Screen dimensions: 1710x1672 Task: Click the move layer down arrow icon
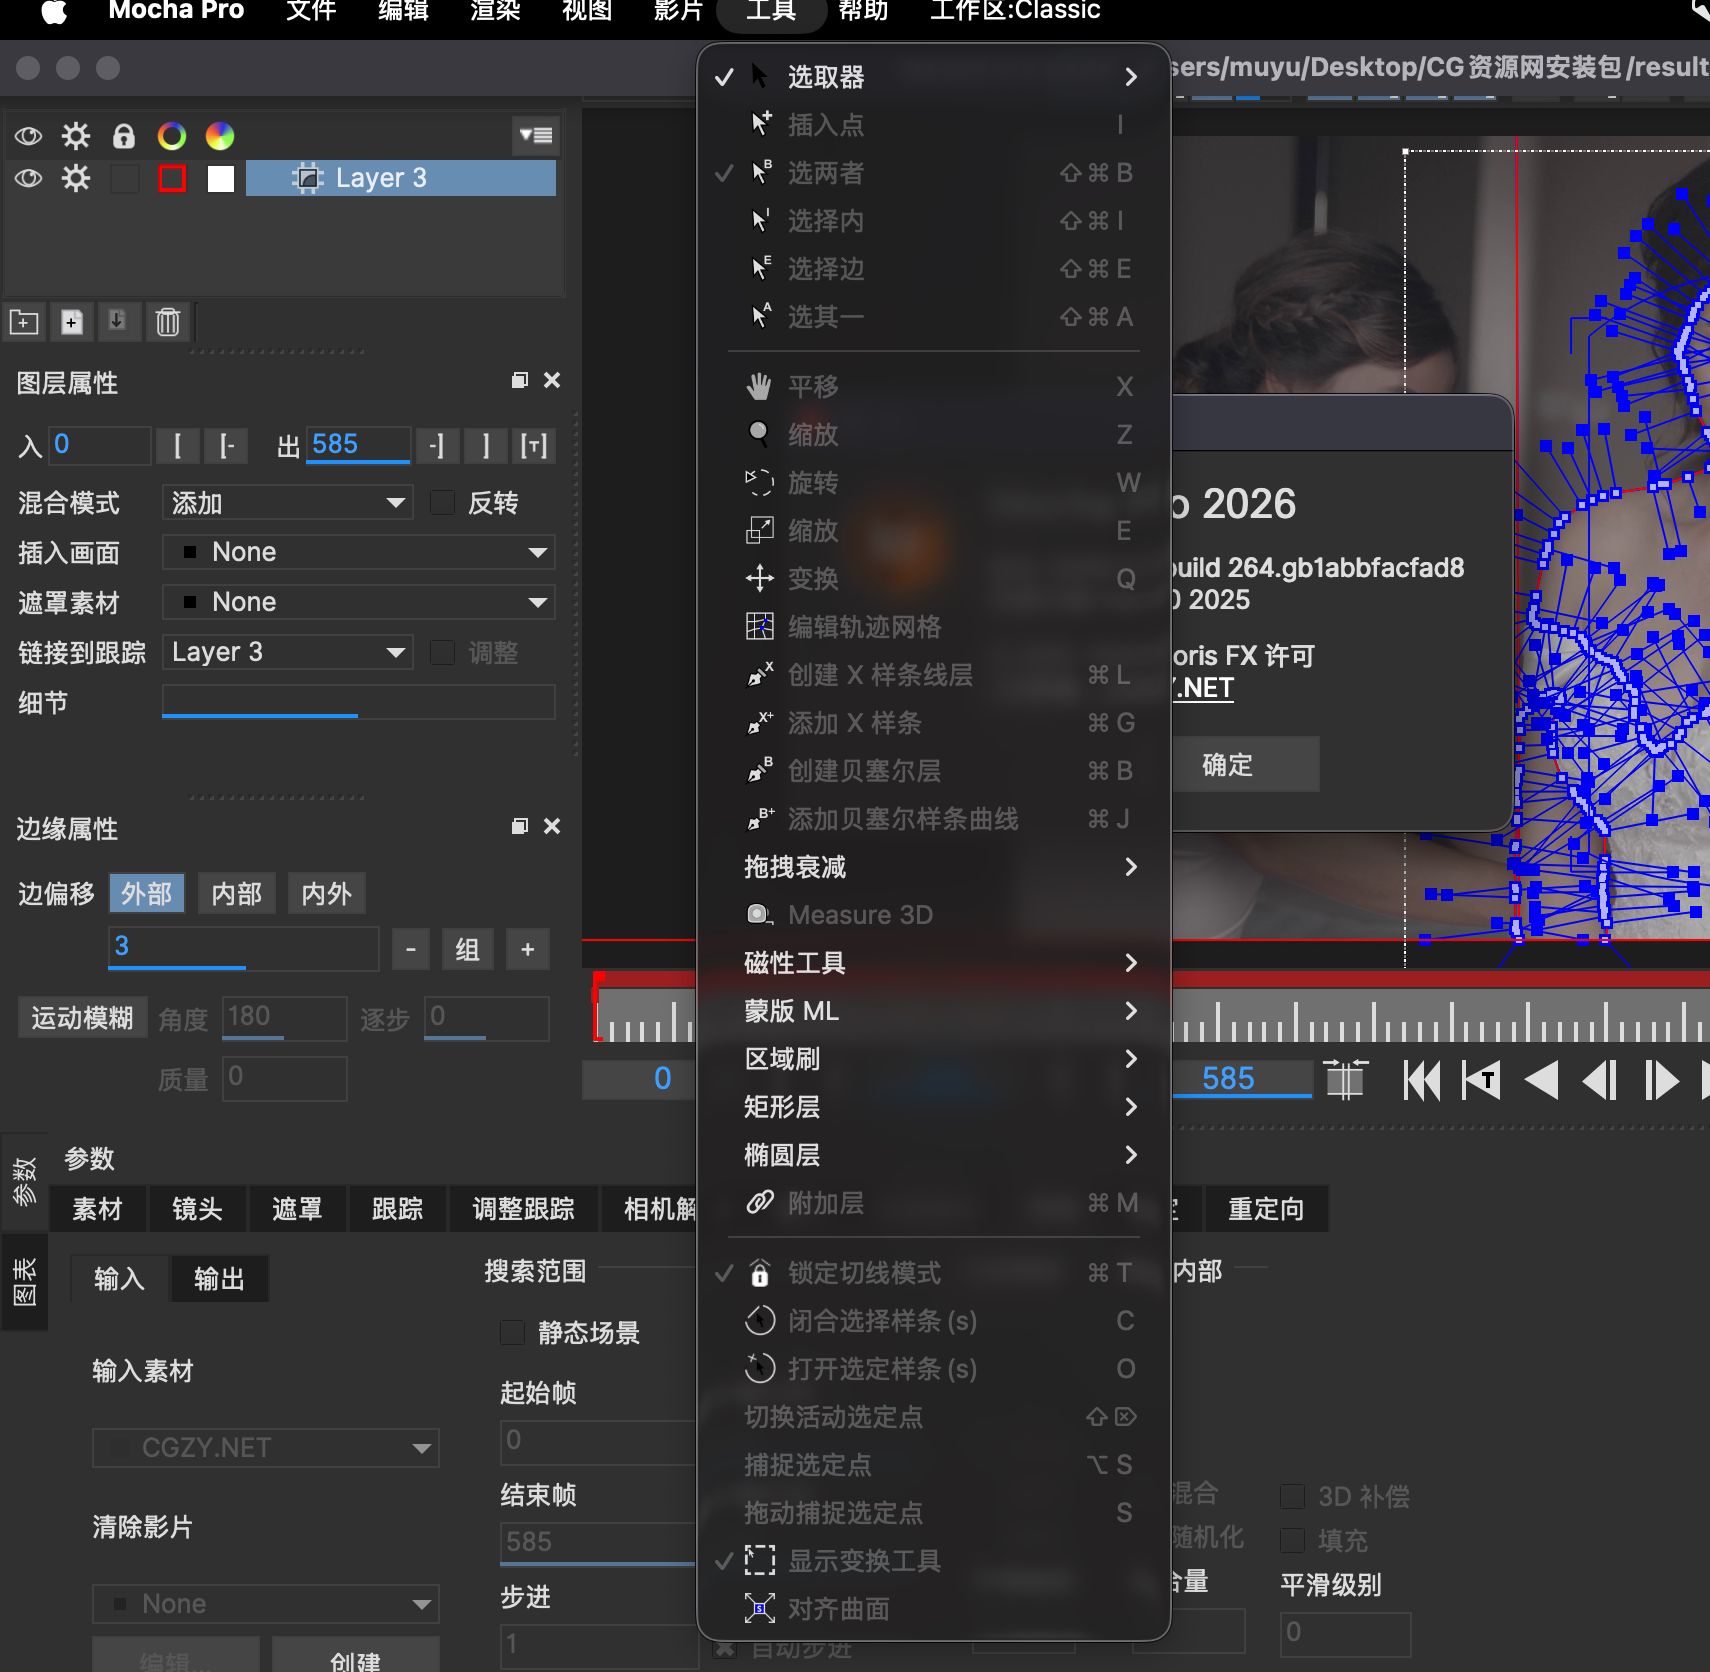118,322
